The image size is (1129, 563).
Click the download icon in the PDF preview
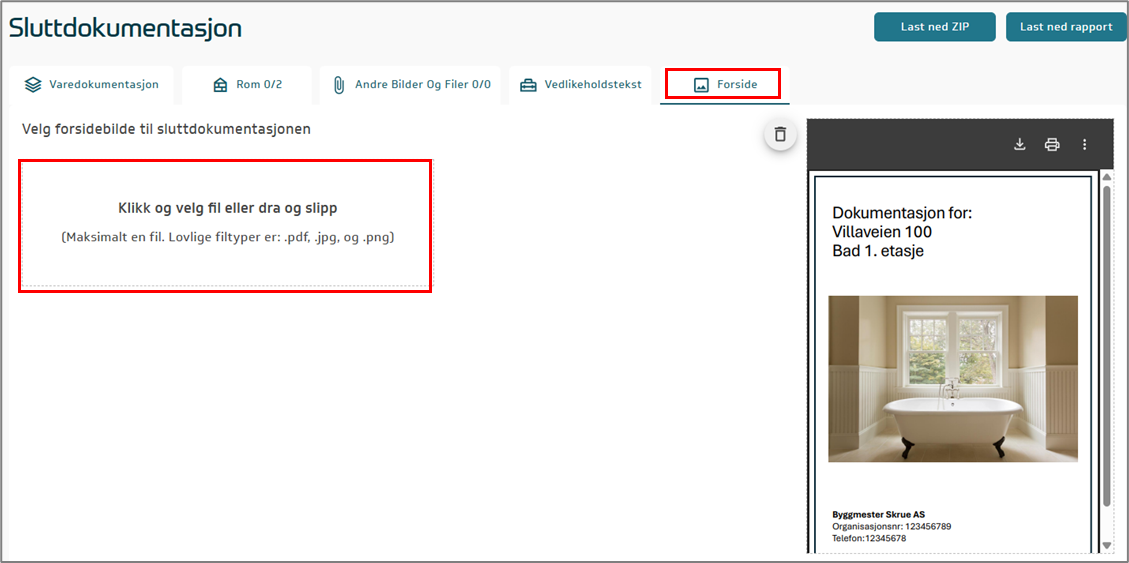pos(1019,144)
